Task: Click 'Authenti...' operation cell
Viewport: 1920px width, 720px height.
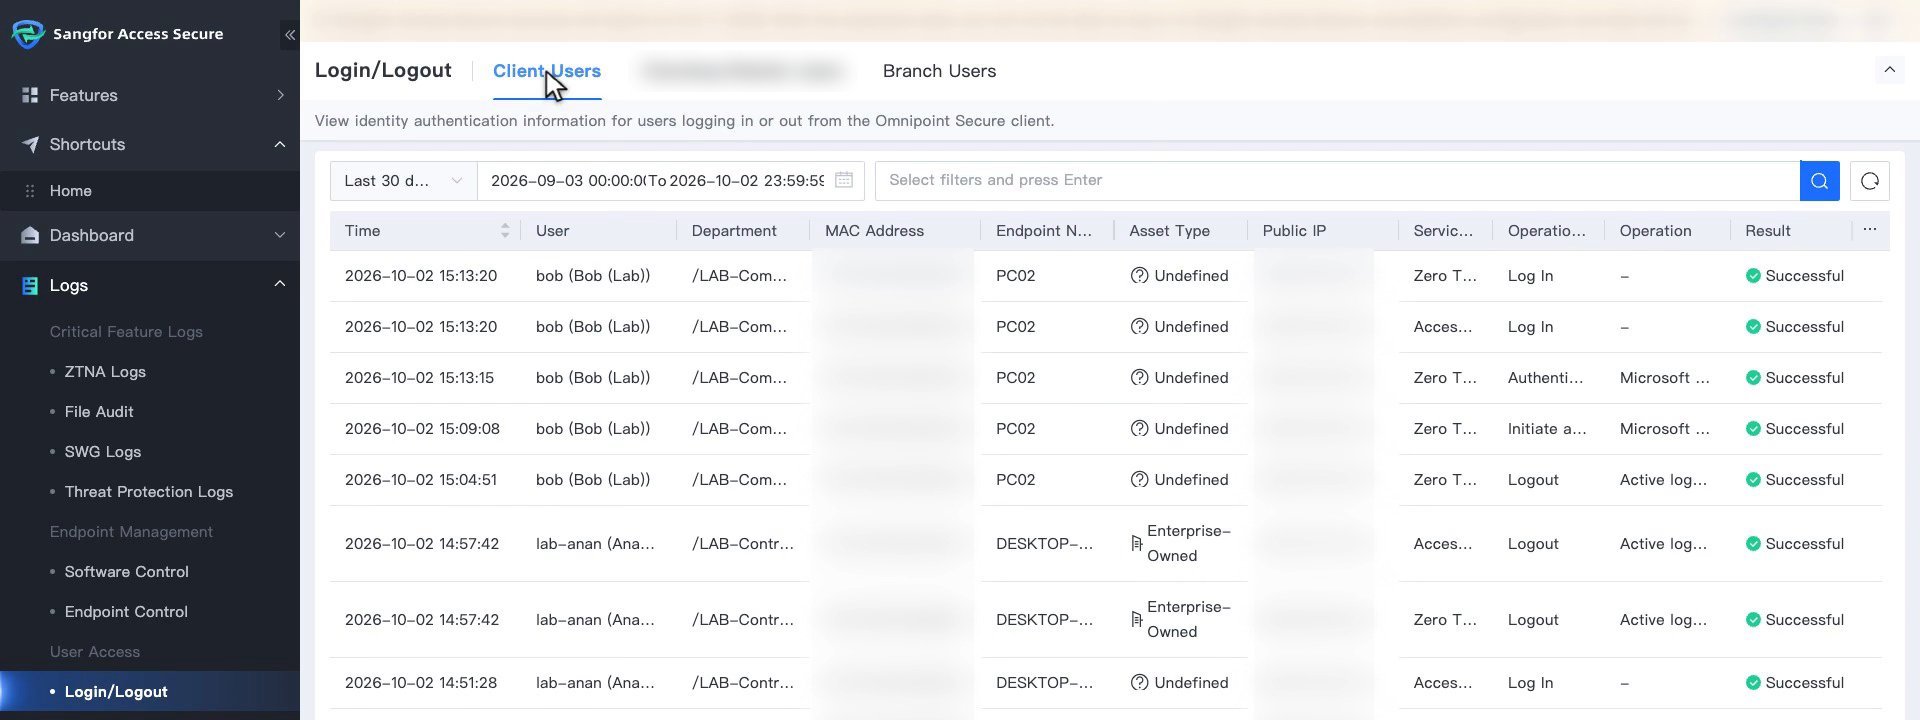Action: click(x=1545, y=378)
